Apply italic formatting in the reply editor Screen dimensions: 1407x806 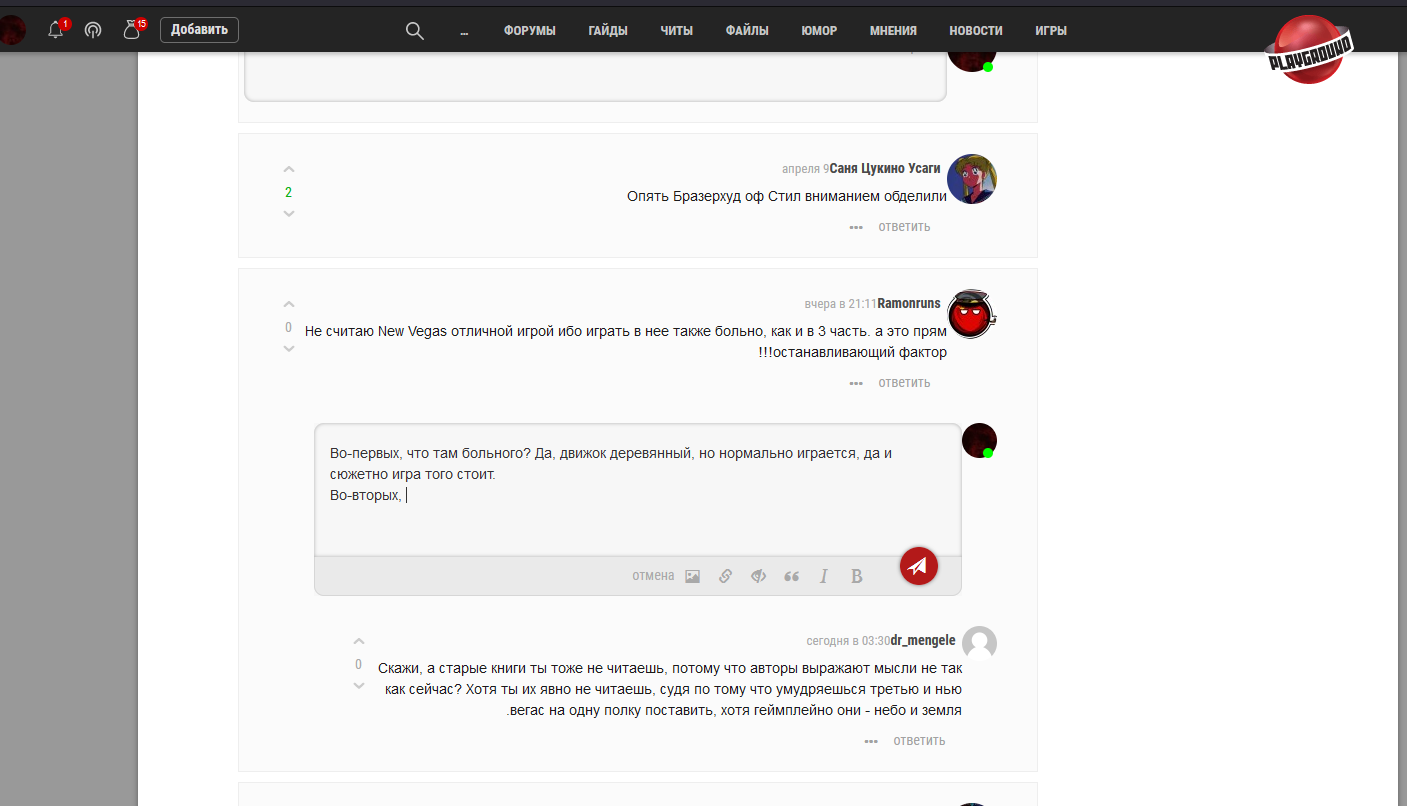point(824,576)
